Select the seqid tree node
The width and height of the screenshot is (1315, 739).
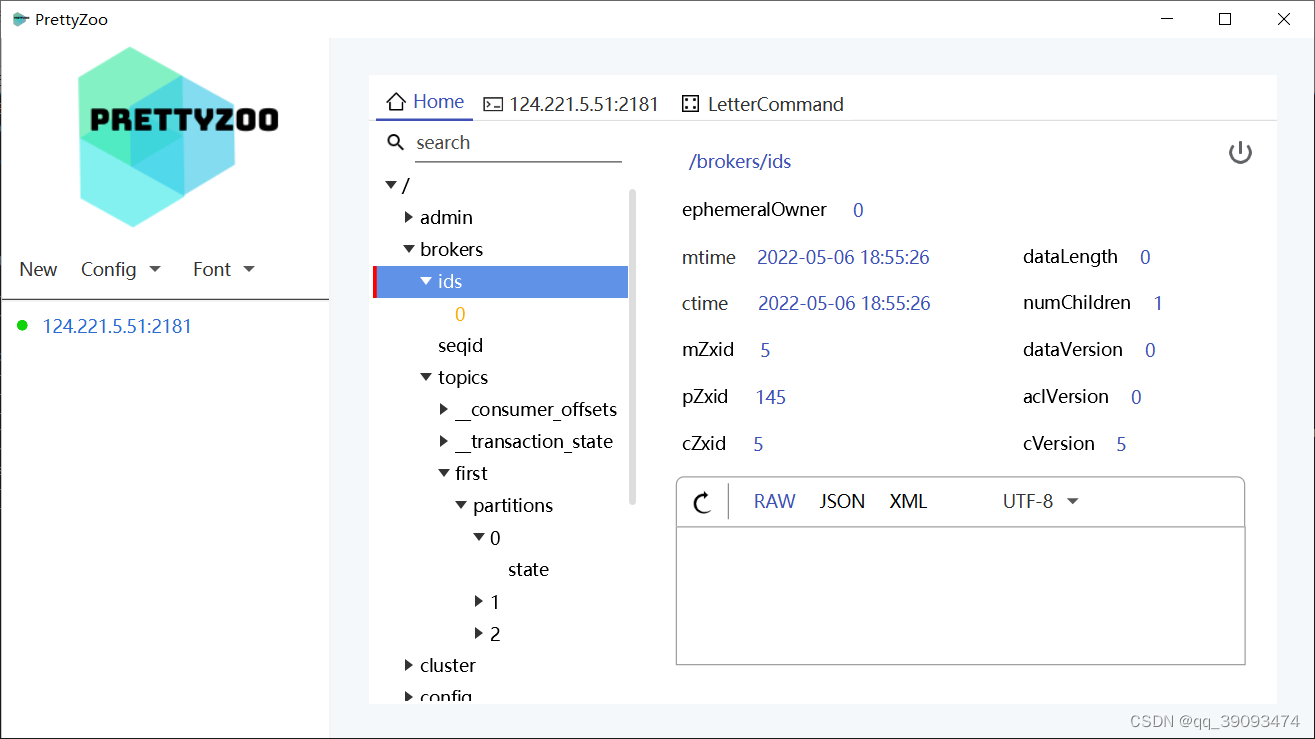pyautogui.click(x=460, y=345)
